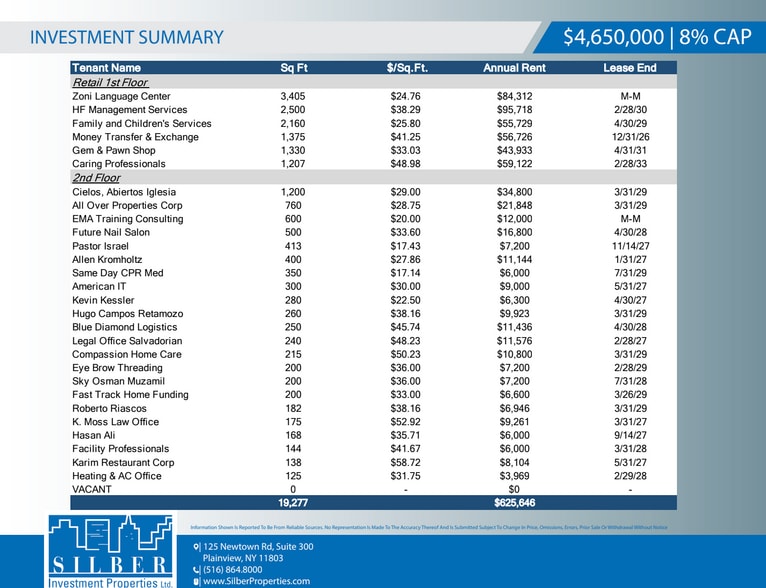The image size is (766, 588).
Task: Click the Tenant Name column header
Action: tap(106, 68)
